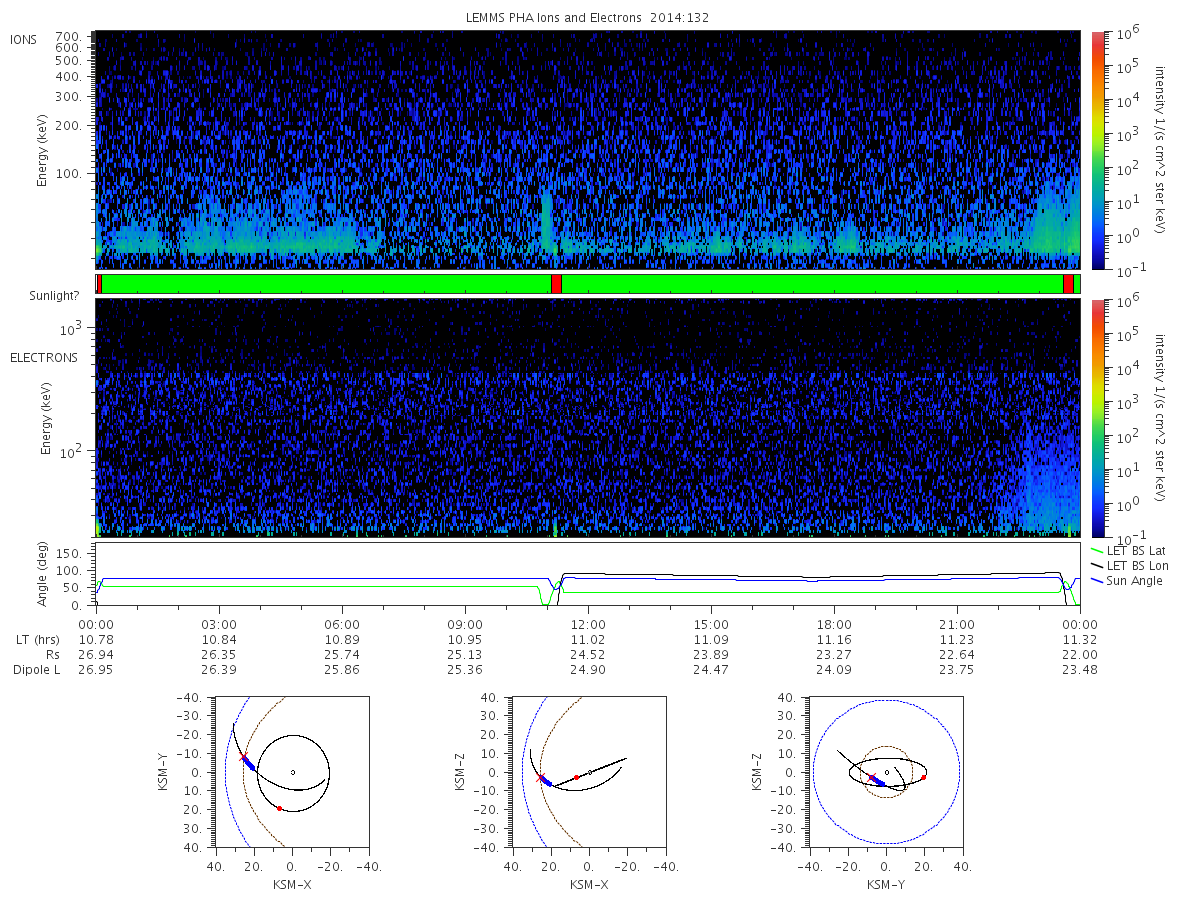Click the red sunlight segment at the right end
Screen dimensions: 1200x900
pos(1068,284)
